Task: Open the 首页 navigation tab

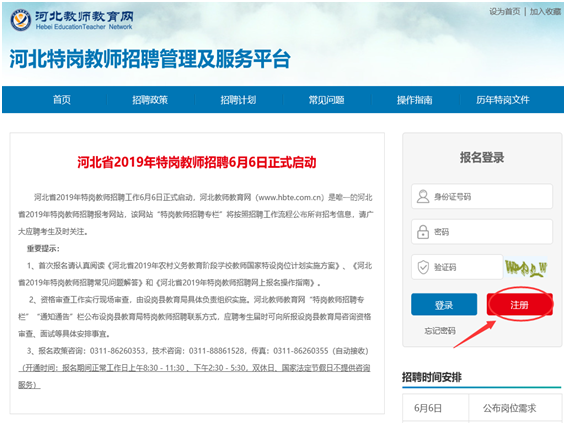Action: tap(62, 100)
